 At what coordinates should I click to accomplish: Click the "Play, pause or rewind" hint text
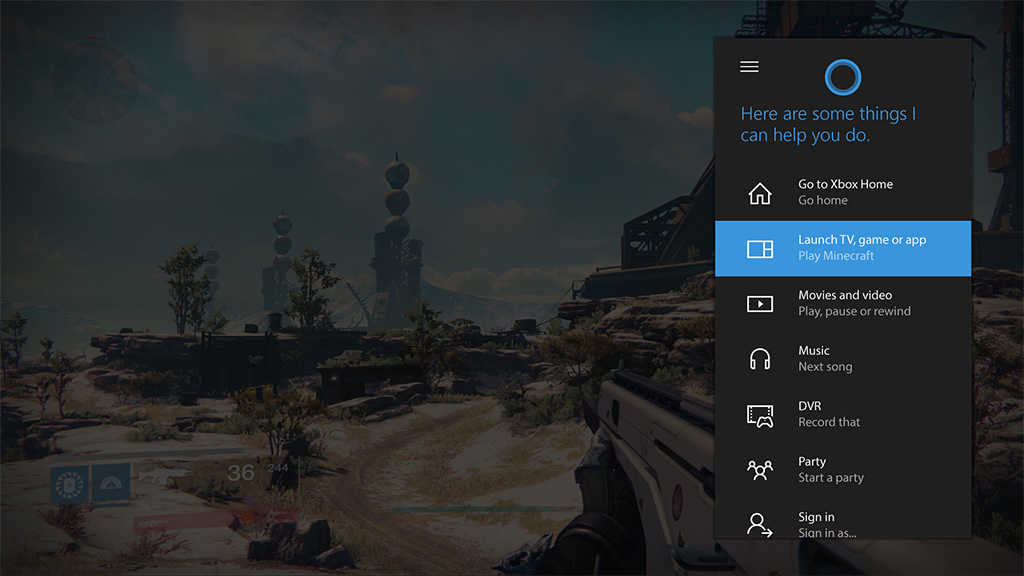[854, 312]
